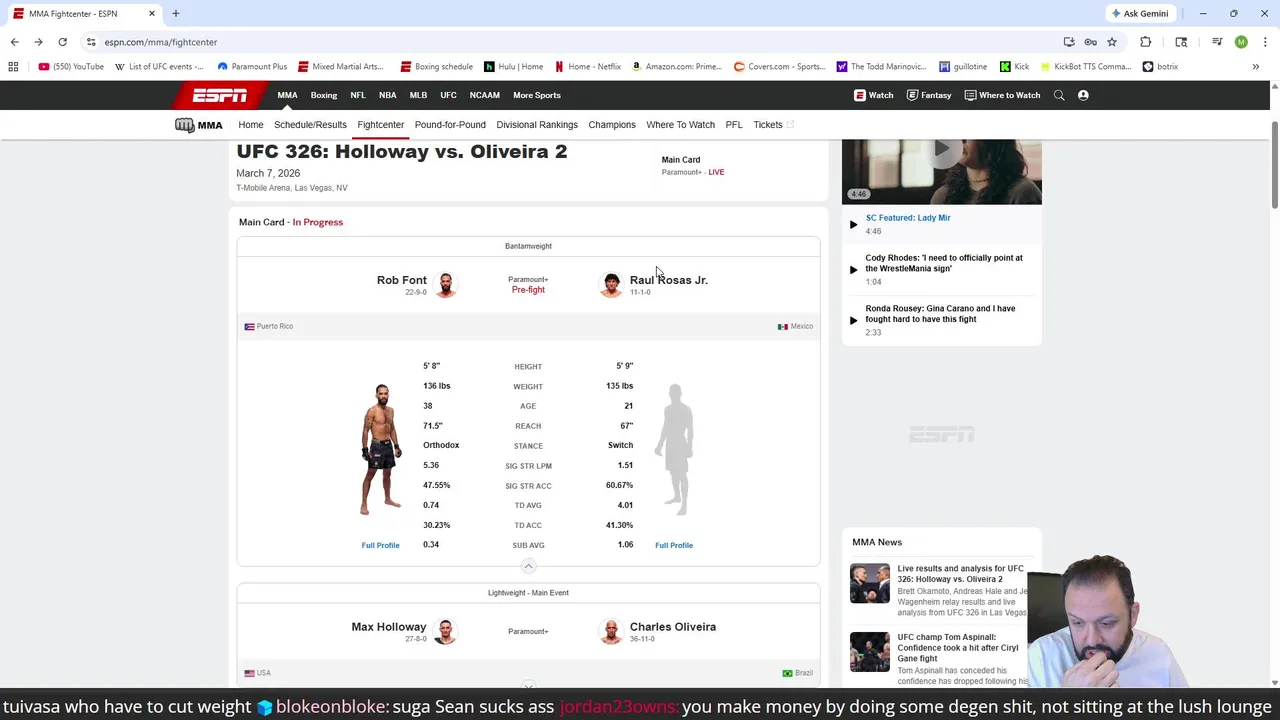
Task: Click Rob Font's name
Action: (402, 280)
